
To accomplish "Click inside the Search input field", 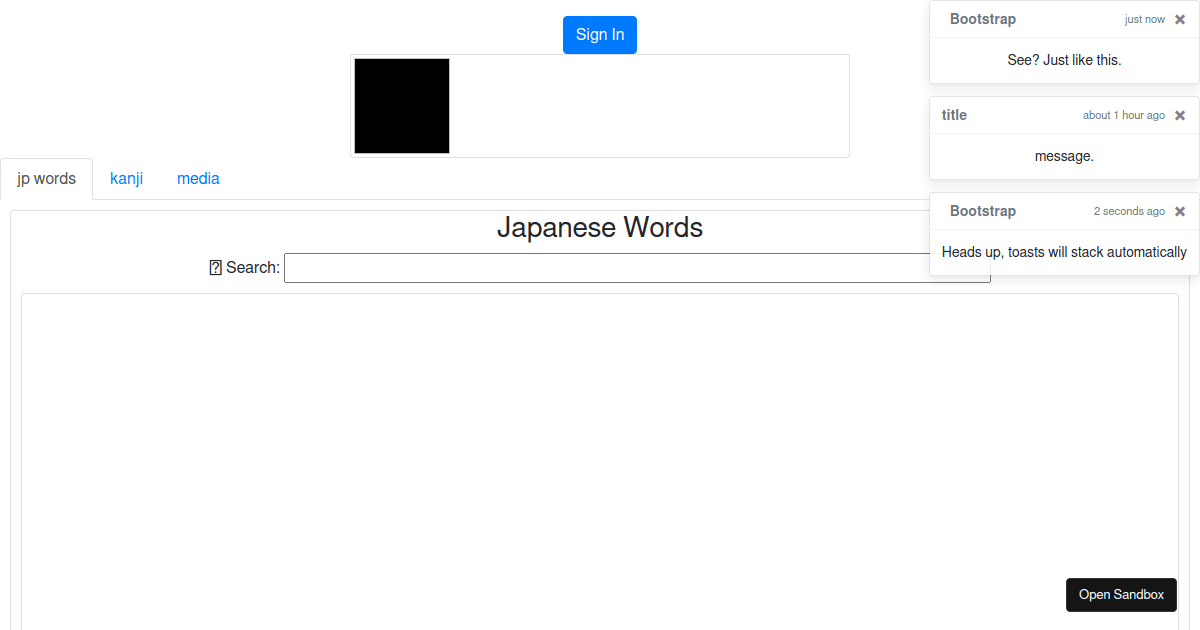I will tap(637, 267).
